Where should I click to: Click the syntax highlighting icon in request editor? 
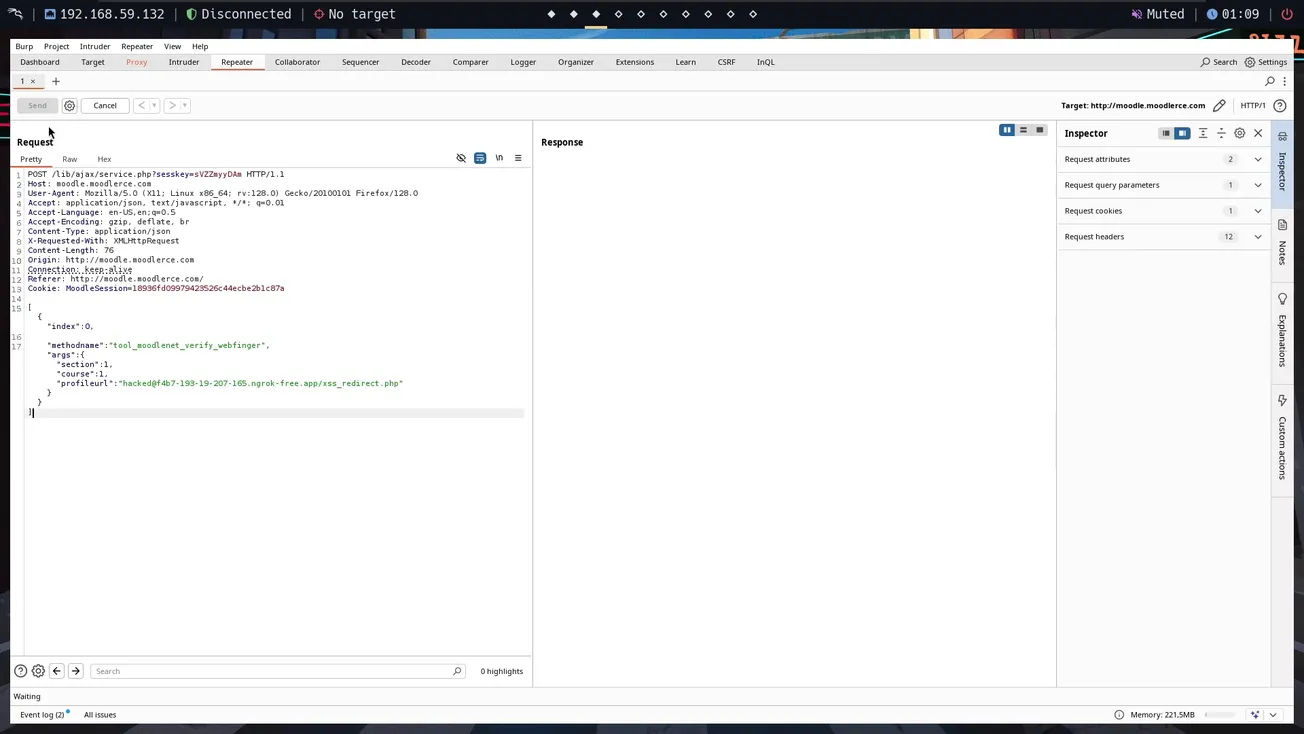coord(480,157)
